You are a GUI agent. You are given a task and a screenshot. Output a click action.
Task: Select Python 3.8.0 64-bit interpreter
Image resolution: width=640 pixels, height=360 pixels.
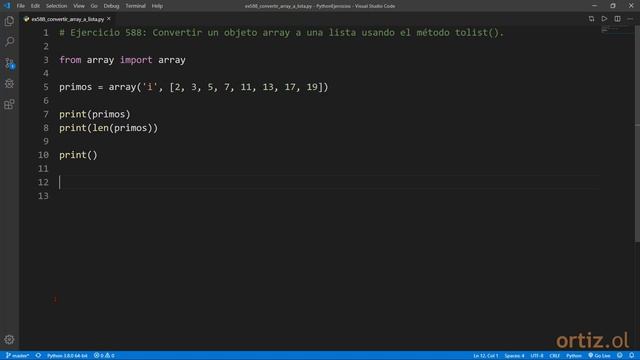pyautogui.click(x=67, y=356)
